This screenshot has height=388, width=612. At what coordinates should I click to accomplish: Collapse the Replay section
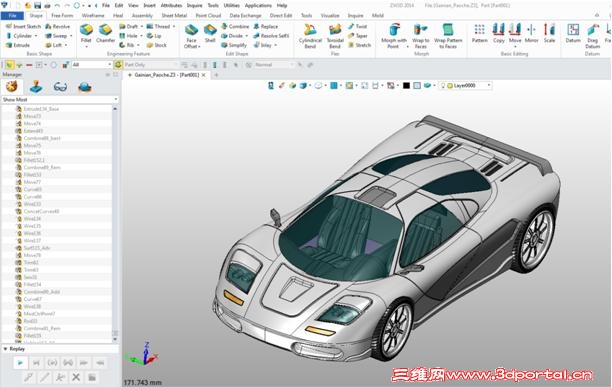tap(5, 349)
